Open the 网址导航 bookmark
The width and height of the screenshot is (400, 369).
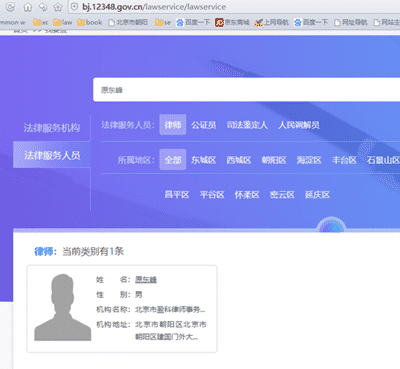point(351,22)
